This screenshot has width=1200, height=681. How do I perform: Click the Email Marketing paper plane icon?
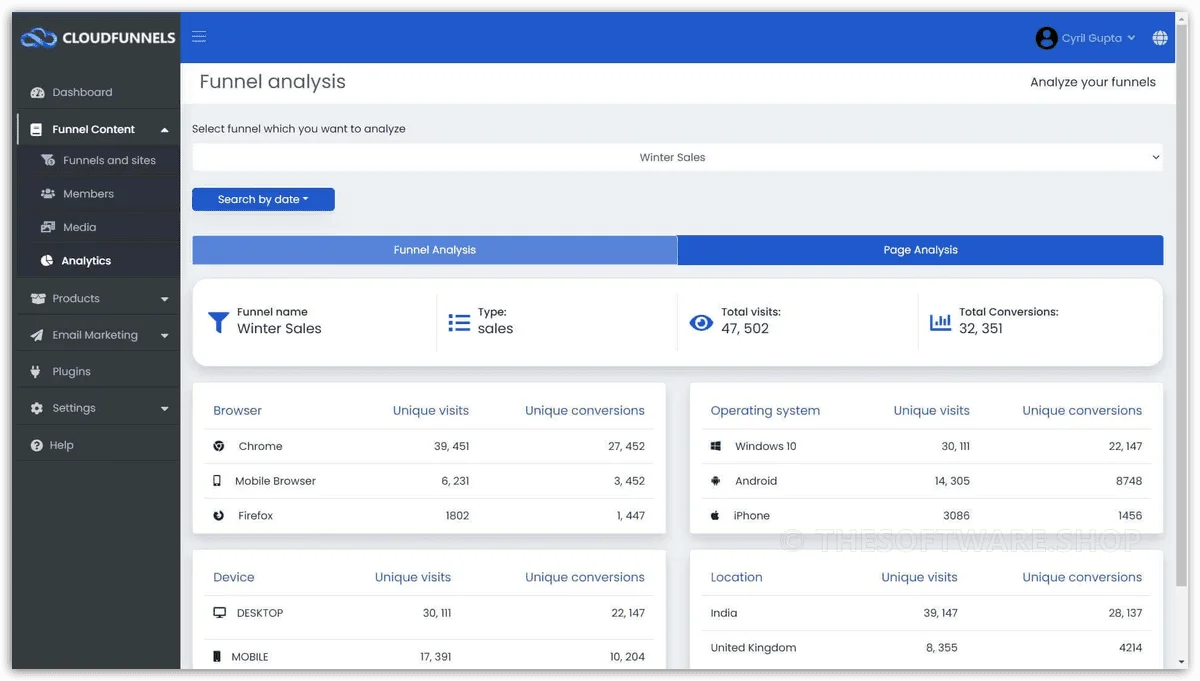(37, 335)
